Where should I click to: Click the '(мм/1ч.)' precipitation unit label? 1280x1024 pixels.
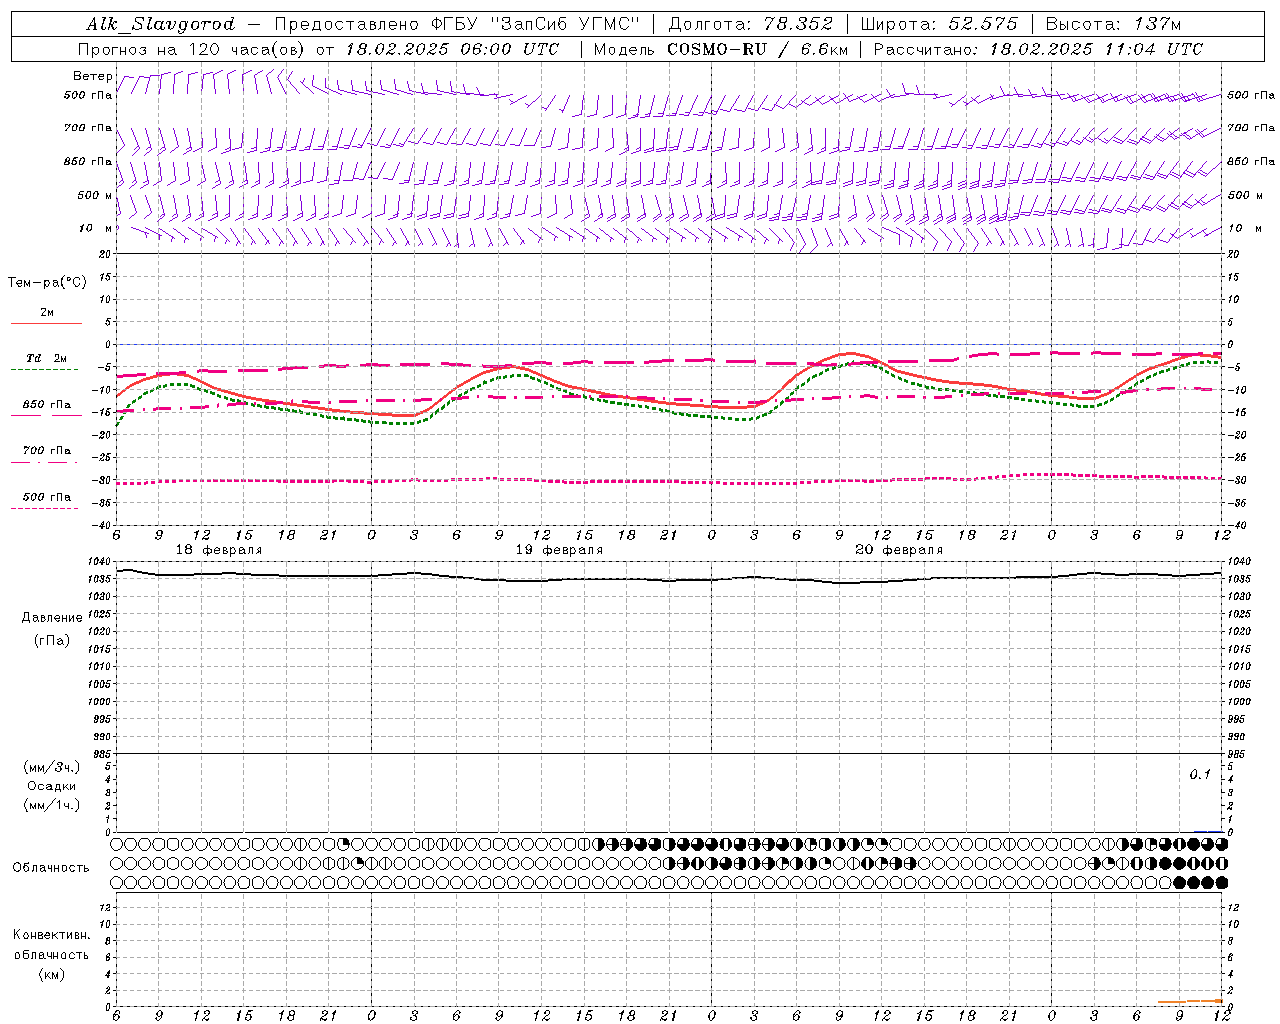(x=52, y=805)
